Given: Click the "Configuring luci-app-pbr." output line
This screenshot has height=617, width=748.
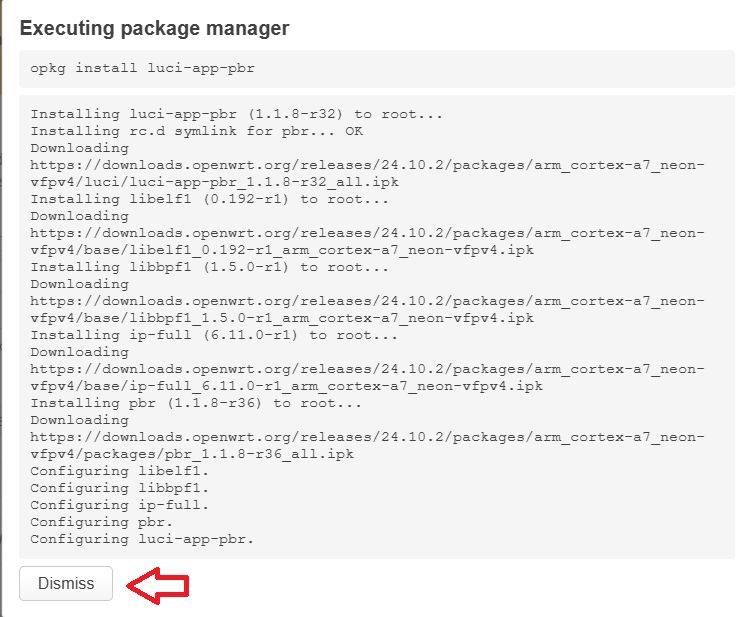Looking at the screenshot, I should coord(143,539).
